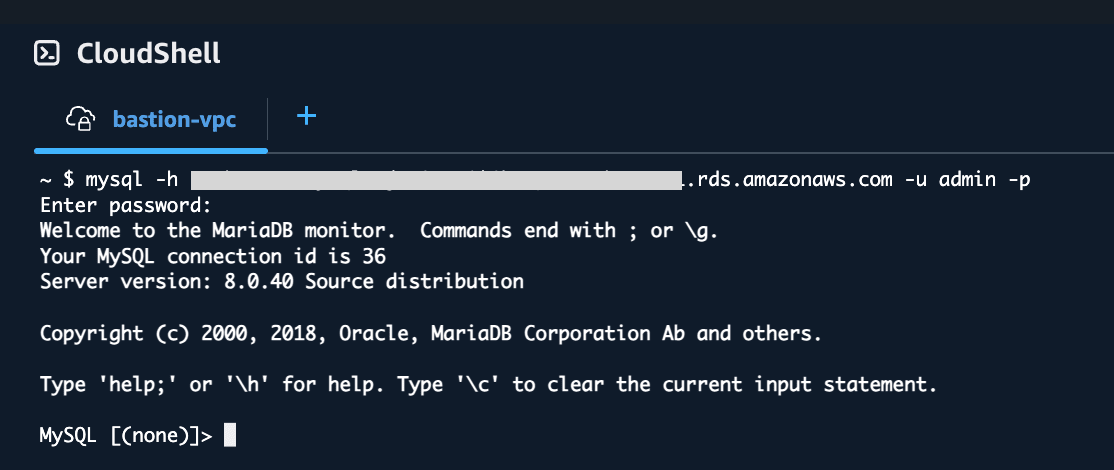Click the '-u admin' argument text

950,180
